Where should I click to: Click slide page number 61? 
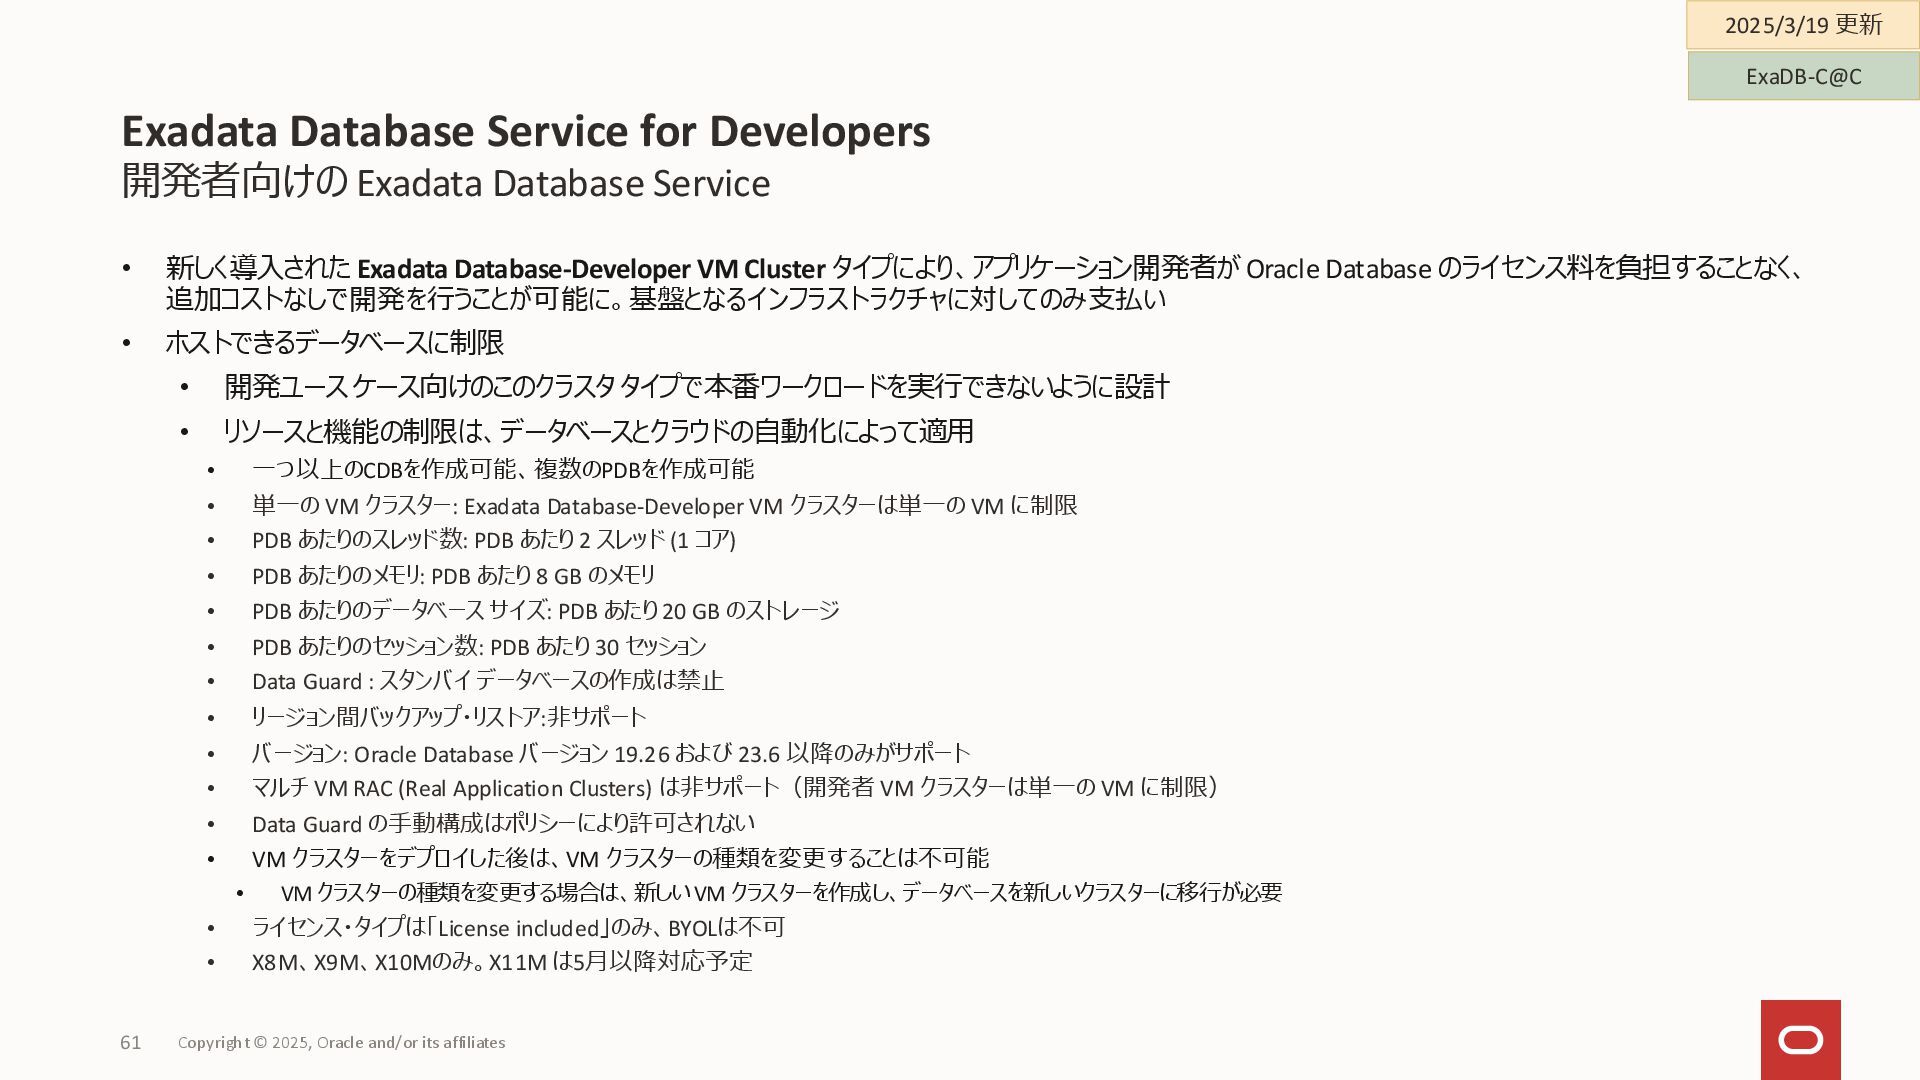(x=131, y=1043)
